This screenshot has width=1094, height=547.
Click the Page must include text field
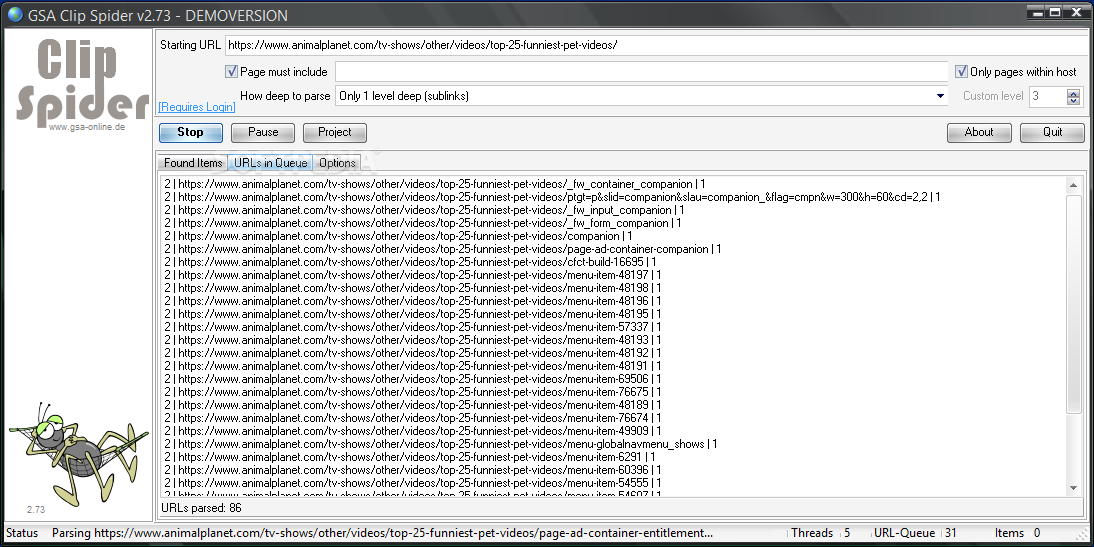point(641,72)
